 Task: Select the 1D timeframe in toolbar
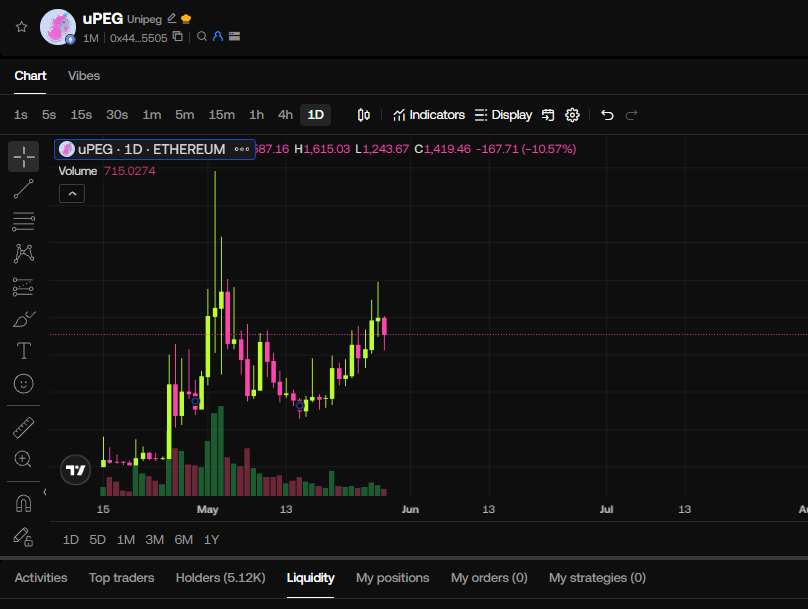click(315, 115)
